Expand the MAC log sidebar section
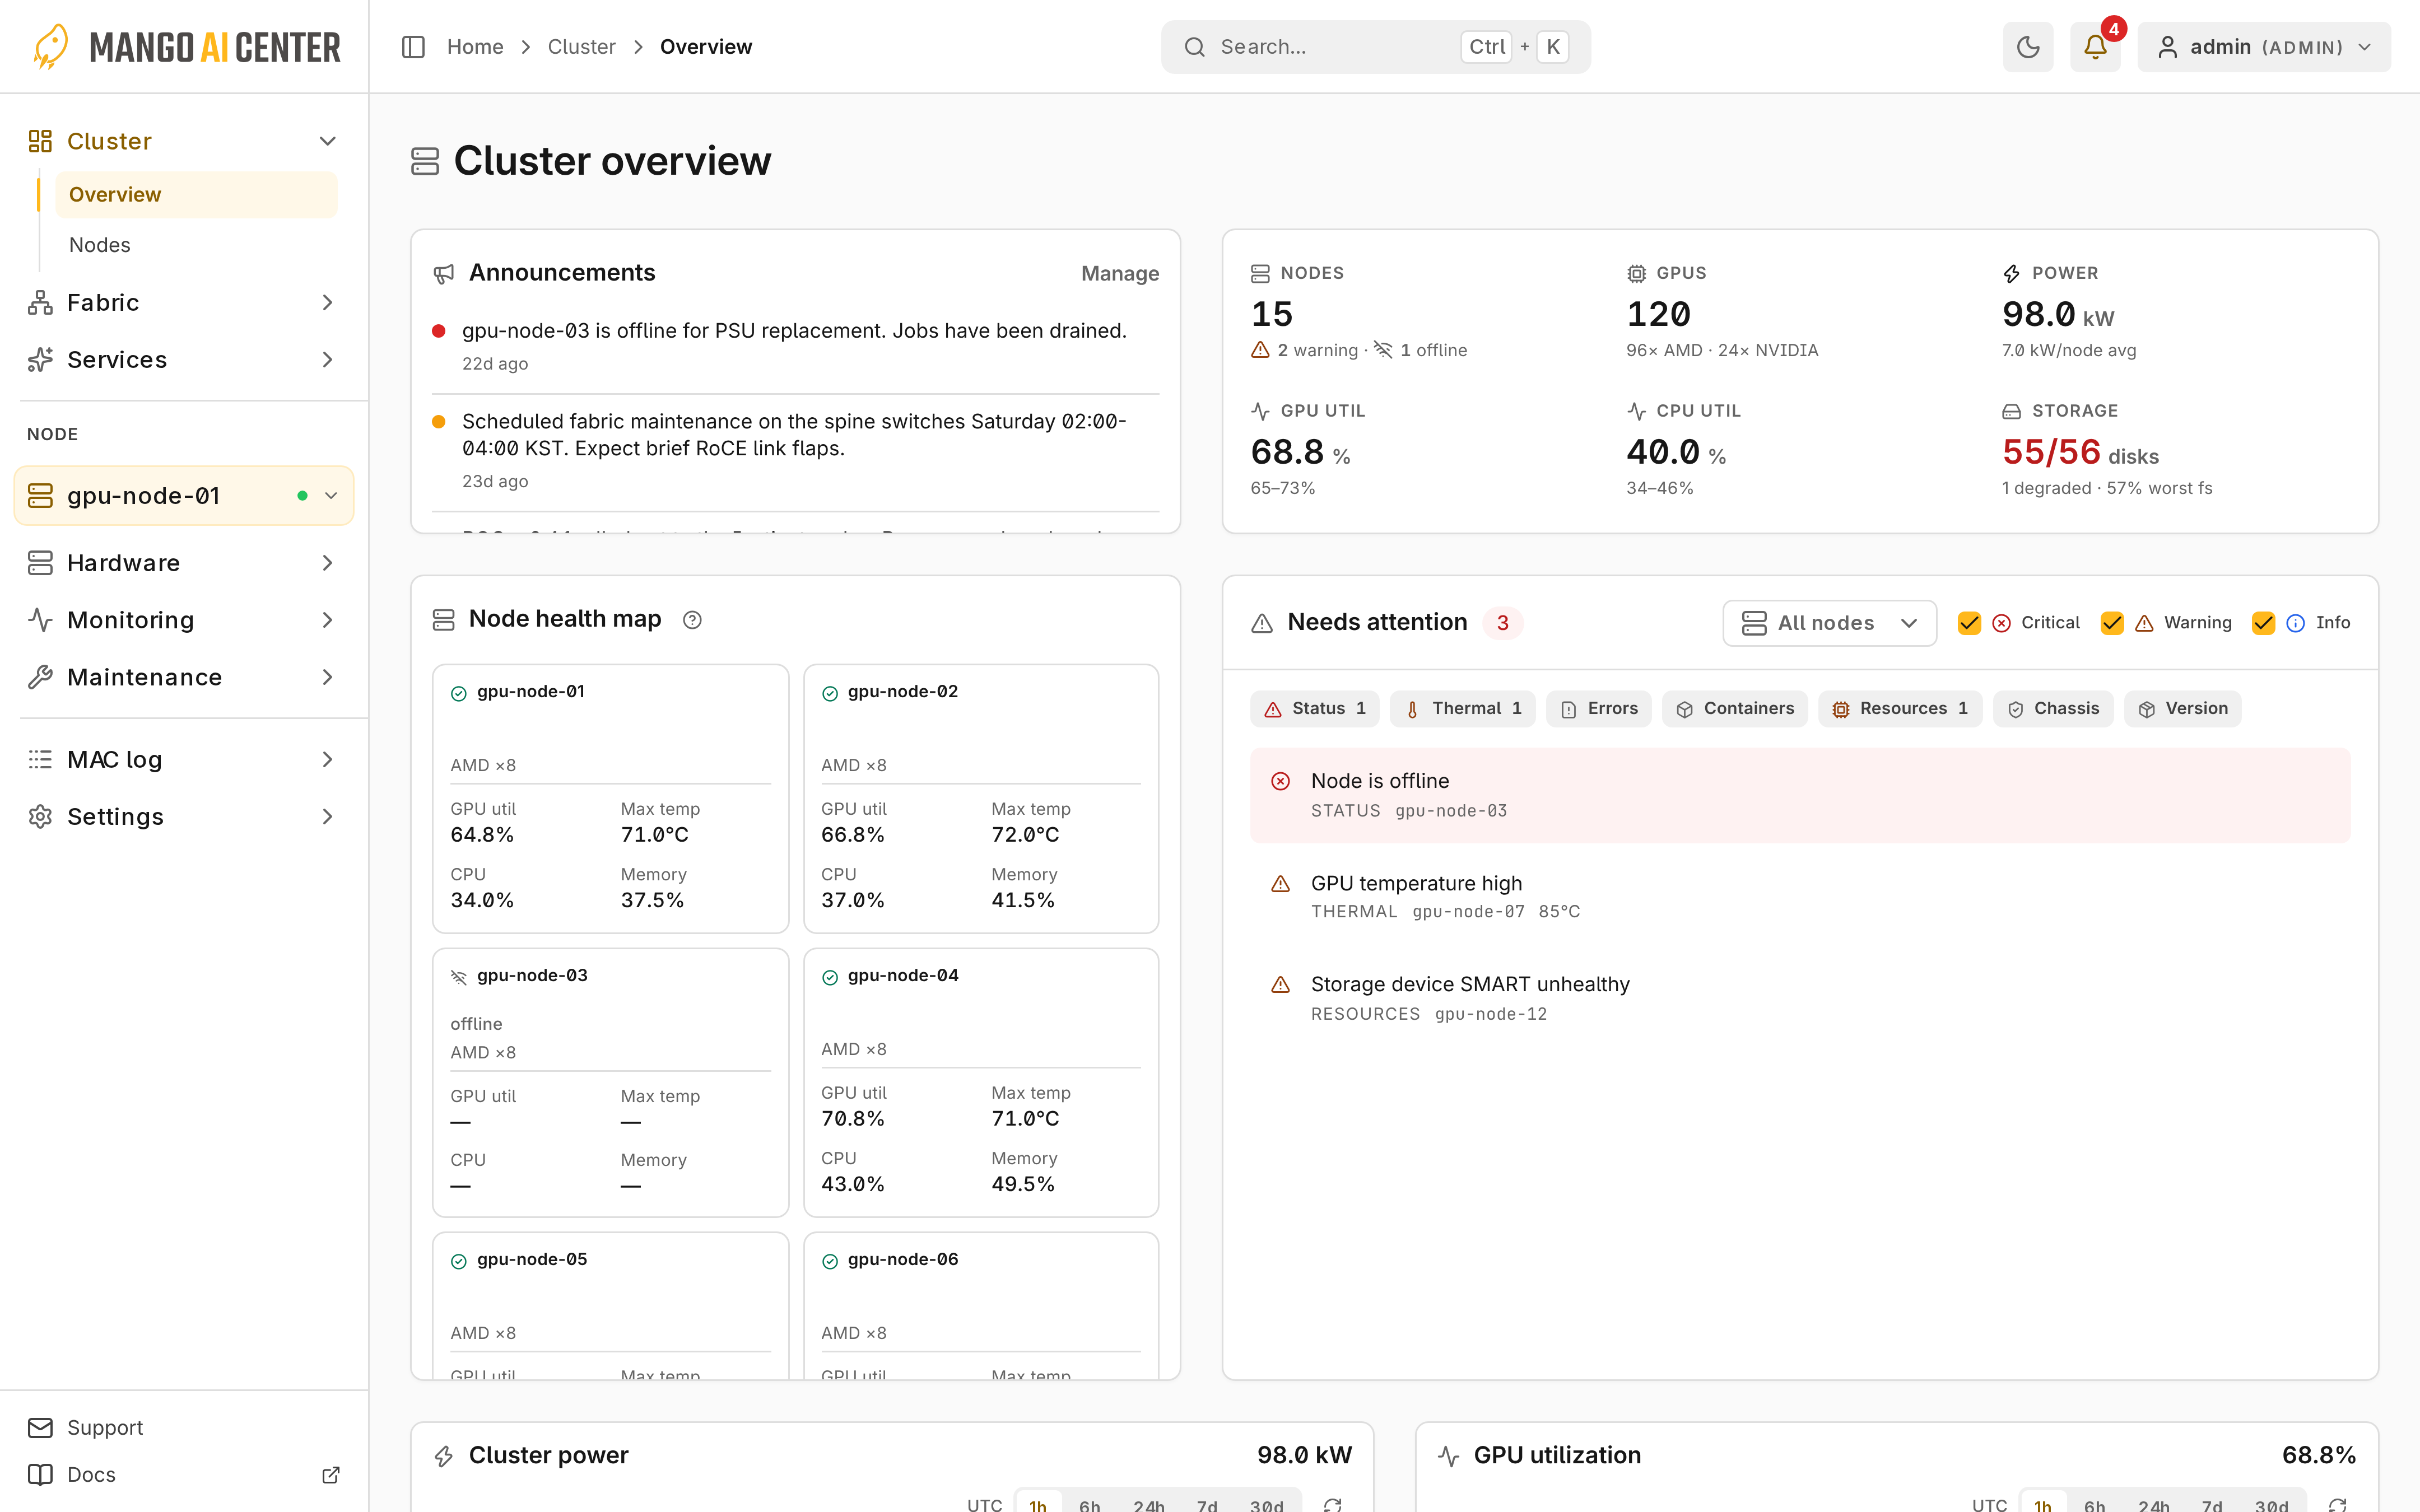Image resolution: width=2420 pixels, height=1512 pixels. [184, 760]
